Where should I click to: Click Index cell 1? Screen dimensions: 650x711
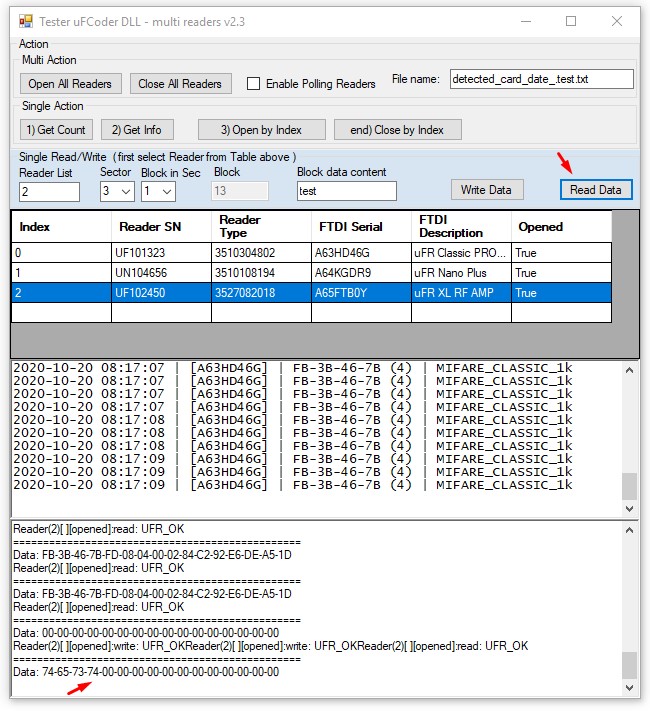62,273
